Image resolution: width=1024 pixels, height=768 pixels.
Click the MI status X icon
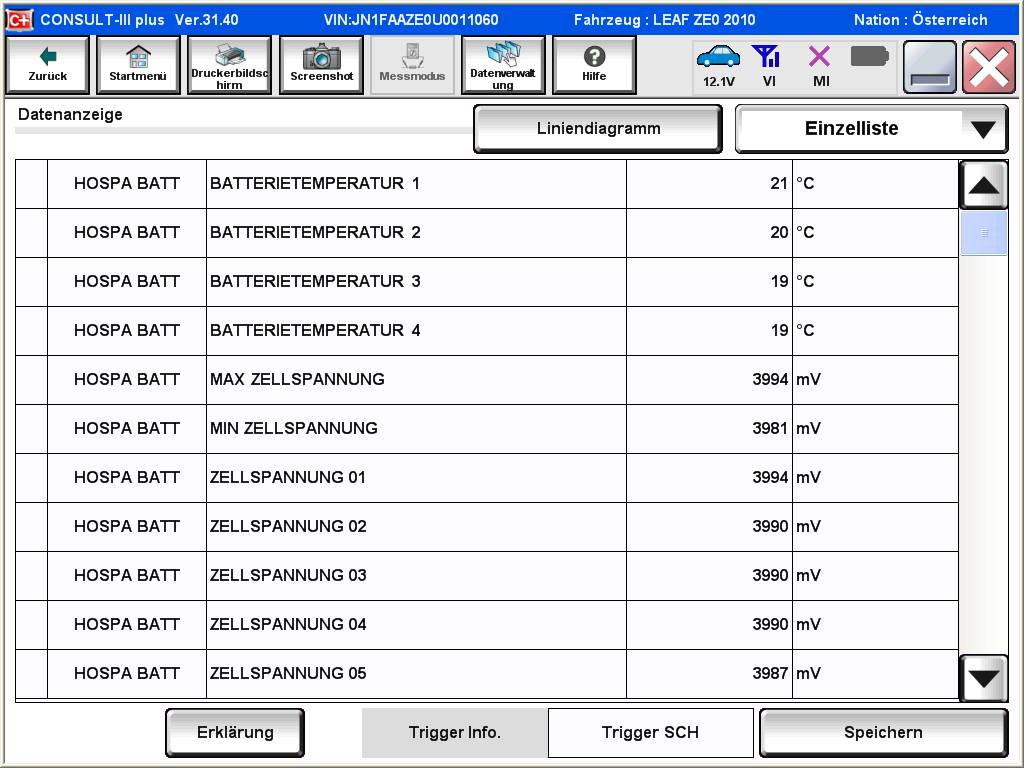coord(820,58)
